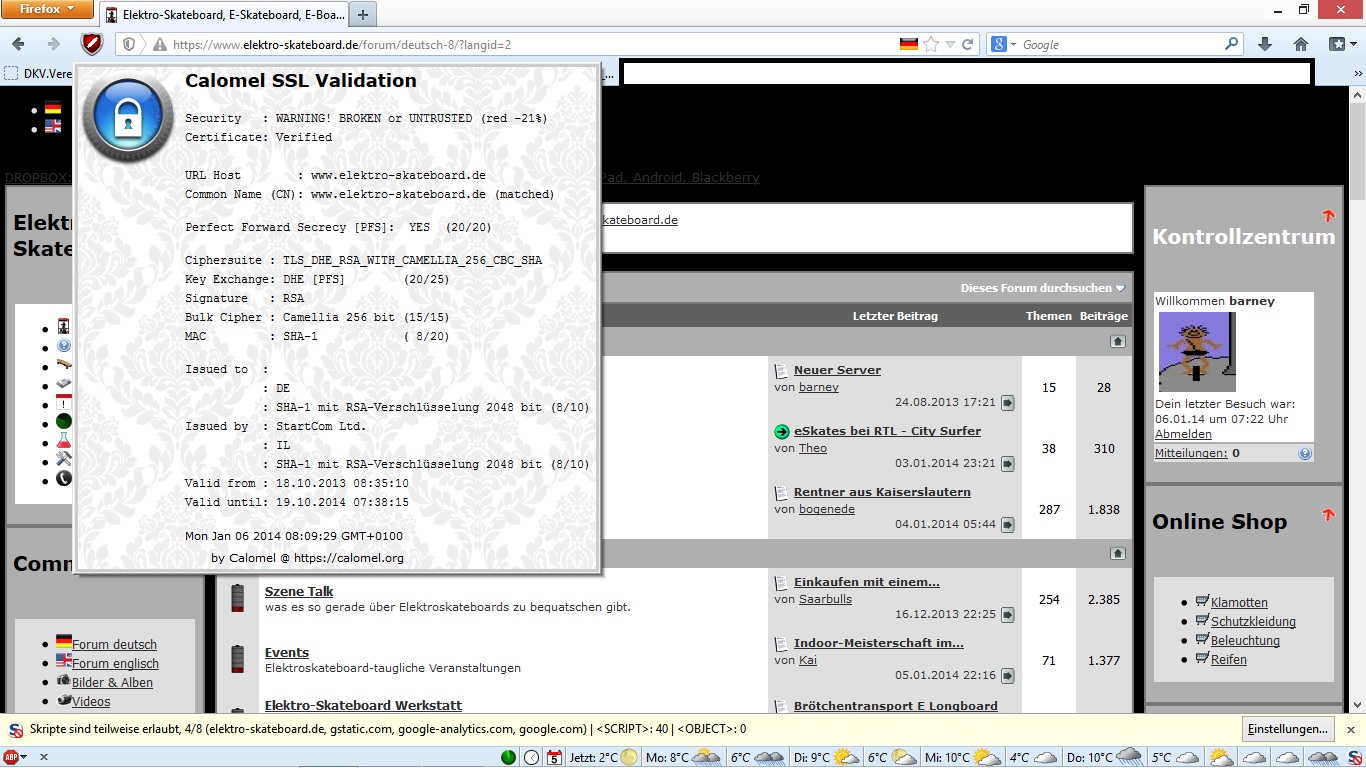Collapse the first forum category section
This screenshot has height=768, width=1366.
pos(1118,341)
